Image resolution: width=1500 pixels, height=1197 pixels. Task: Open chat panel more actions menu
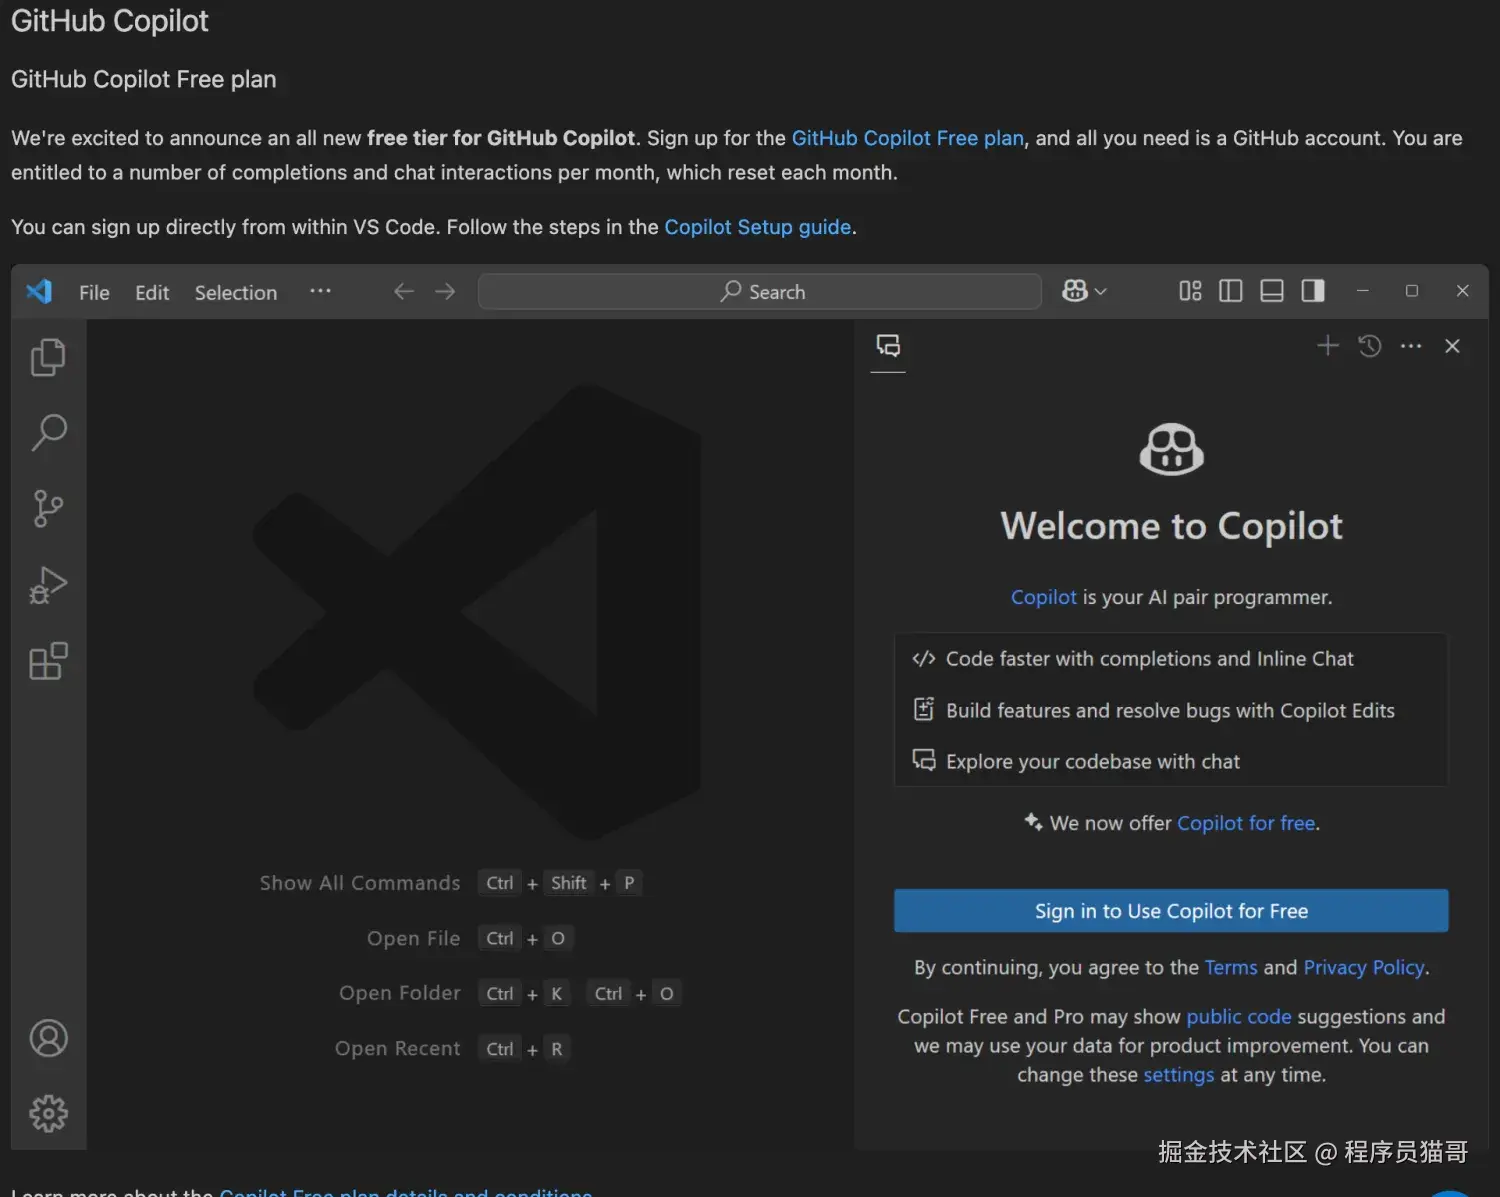point(1411,346)
